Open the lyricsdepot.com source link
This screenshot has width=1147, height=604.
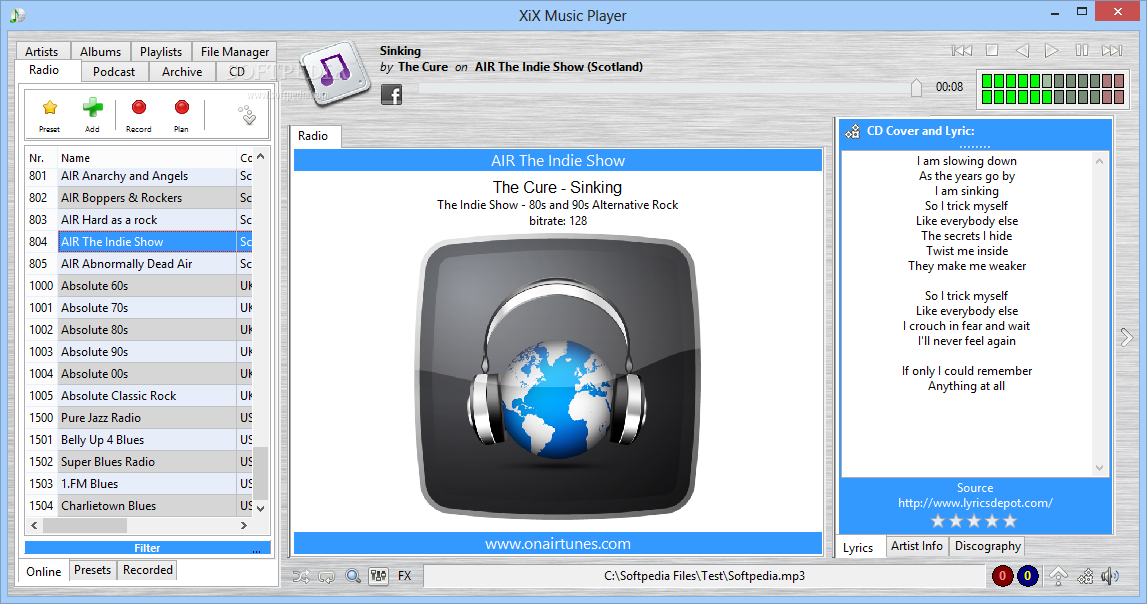975,503
